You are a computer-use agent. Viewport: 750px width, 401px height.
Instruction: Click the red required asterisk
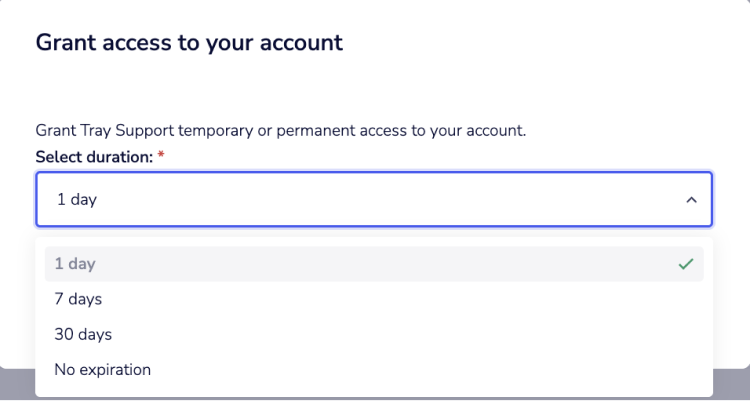[x=161, y=158]
